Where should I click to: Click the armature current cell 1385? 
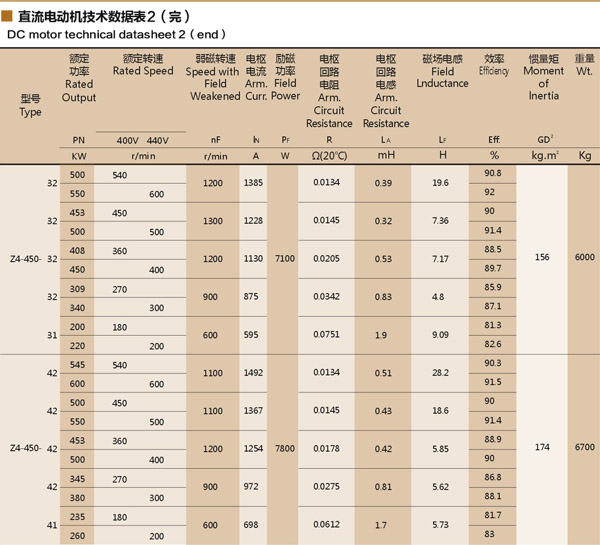[x=252, y=183]
